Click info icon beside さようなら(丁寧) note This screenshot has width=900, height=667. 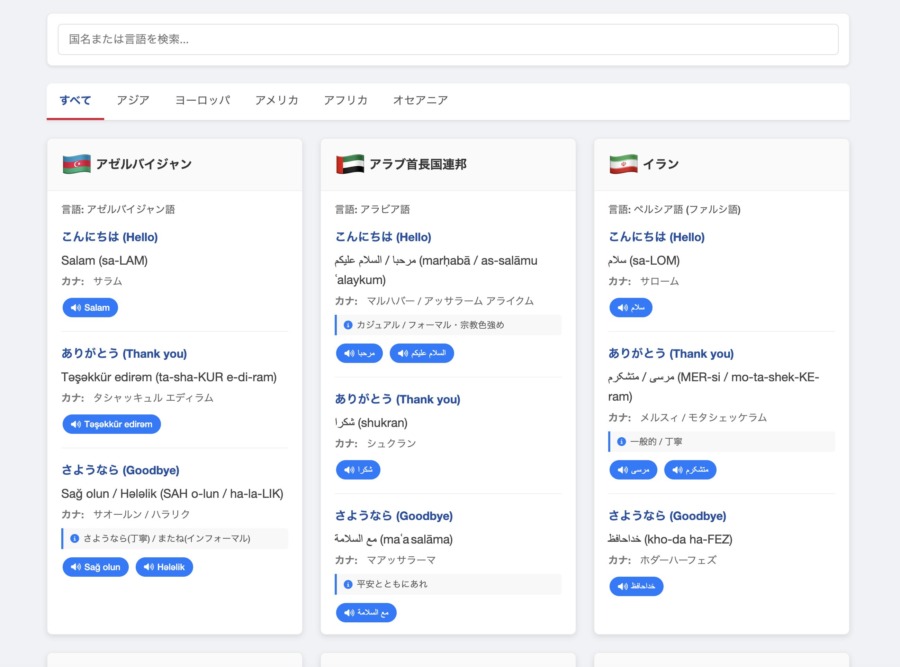point(75,538)
